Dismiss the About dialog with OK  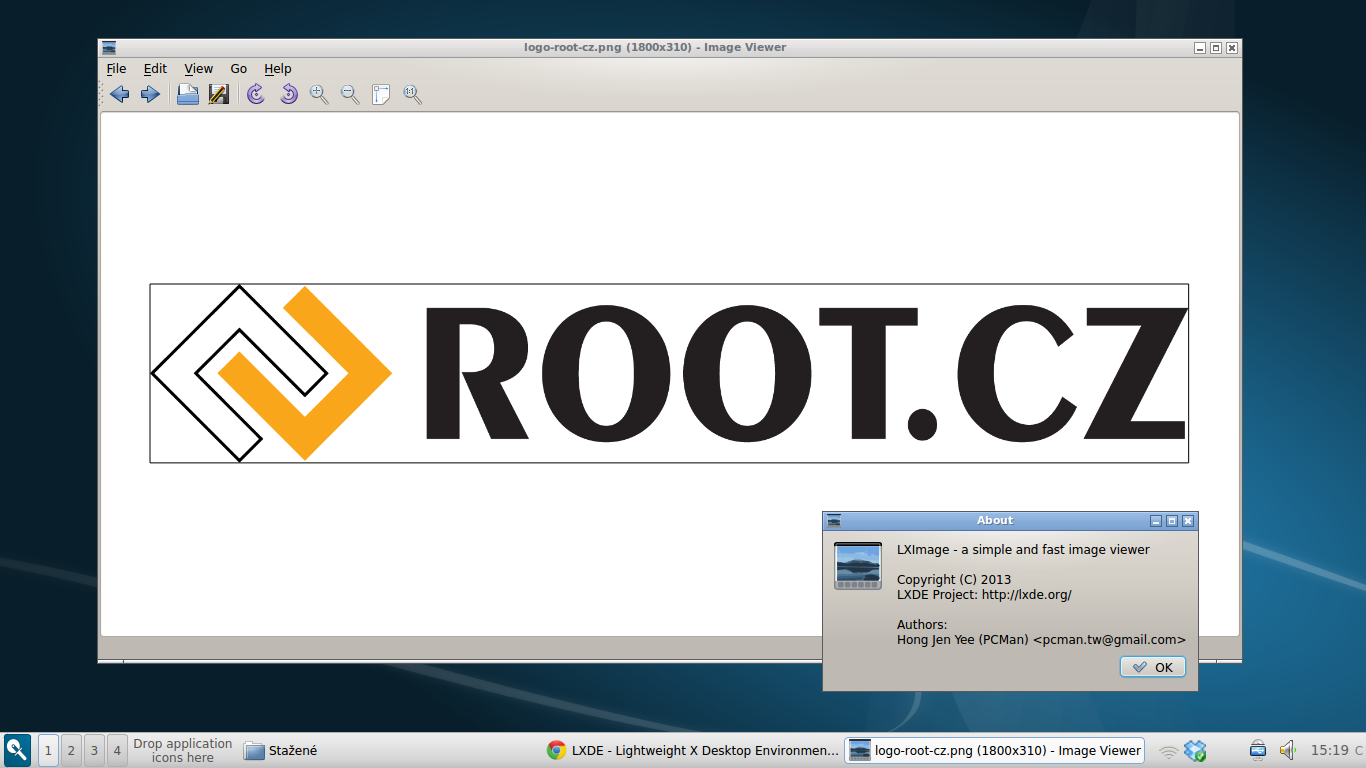click(x=1152, y=666)
